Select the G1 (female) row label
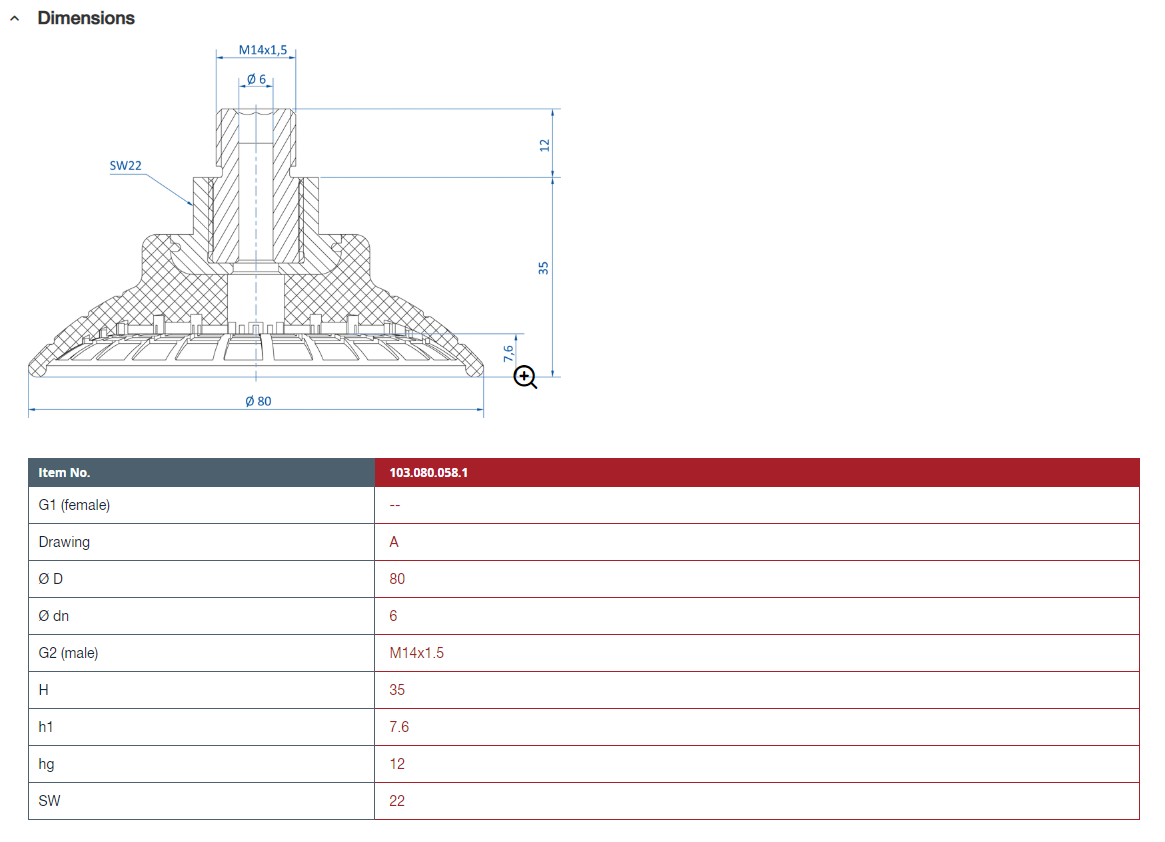1165x842 pixels. (74, 505)
